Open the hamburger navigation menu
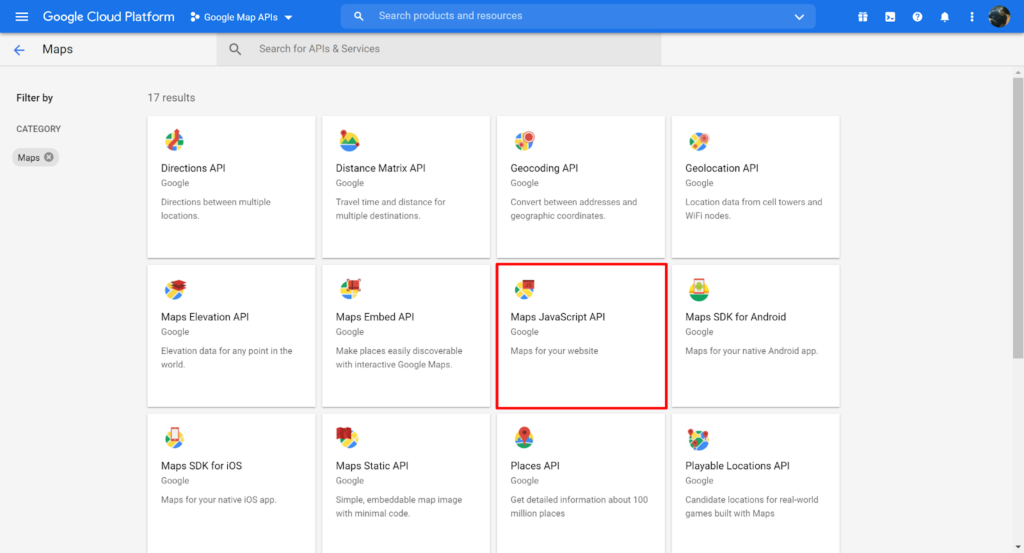This screenshot has width=1024, height=553. point(22,16)
